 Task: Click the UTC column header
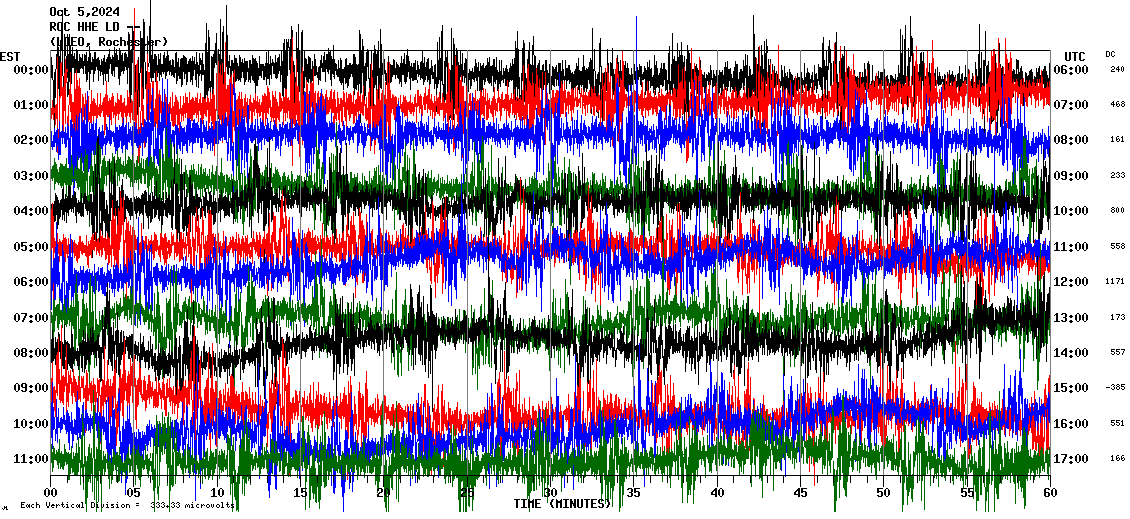click(1074, 56)
